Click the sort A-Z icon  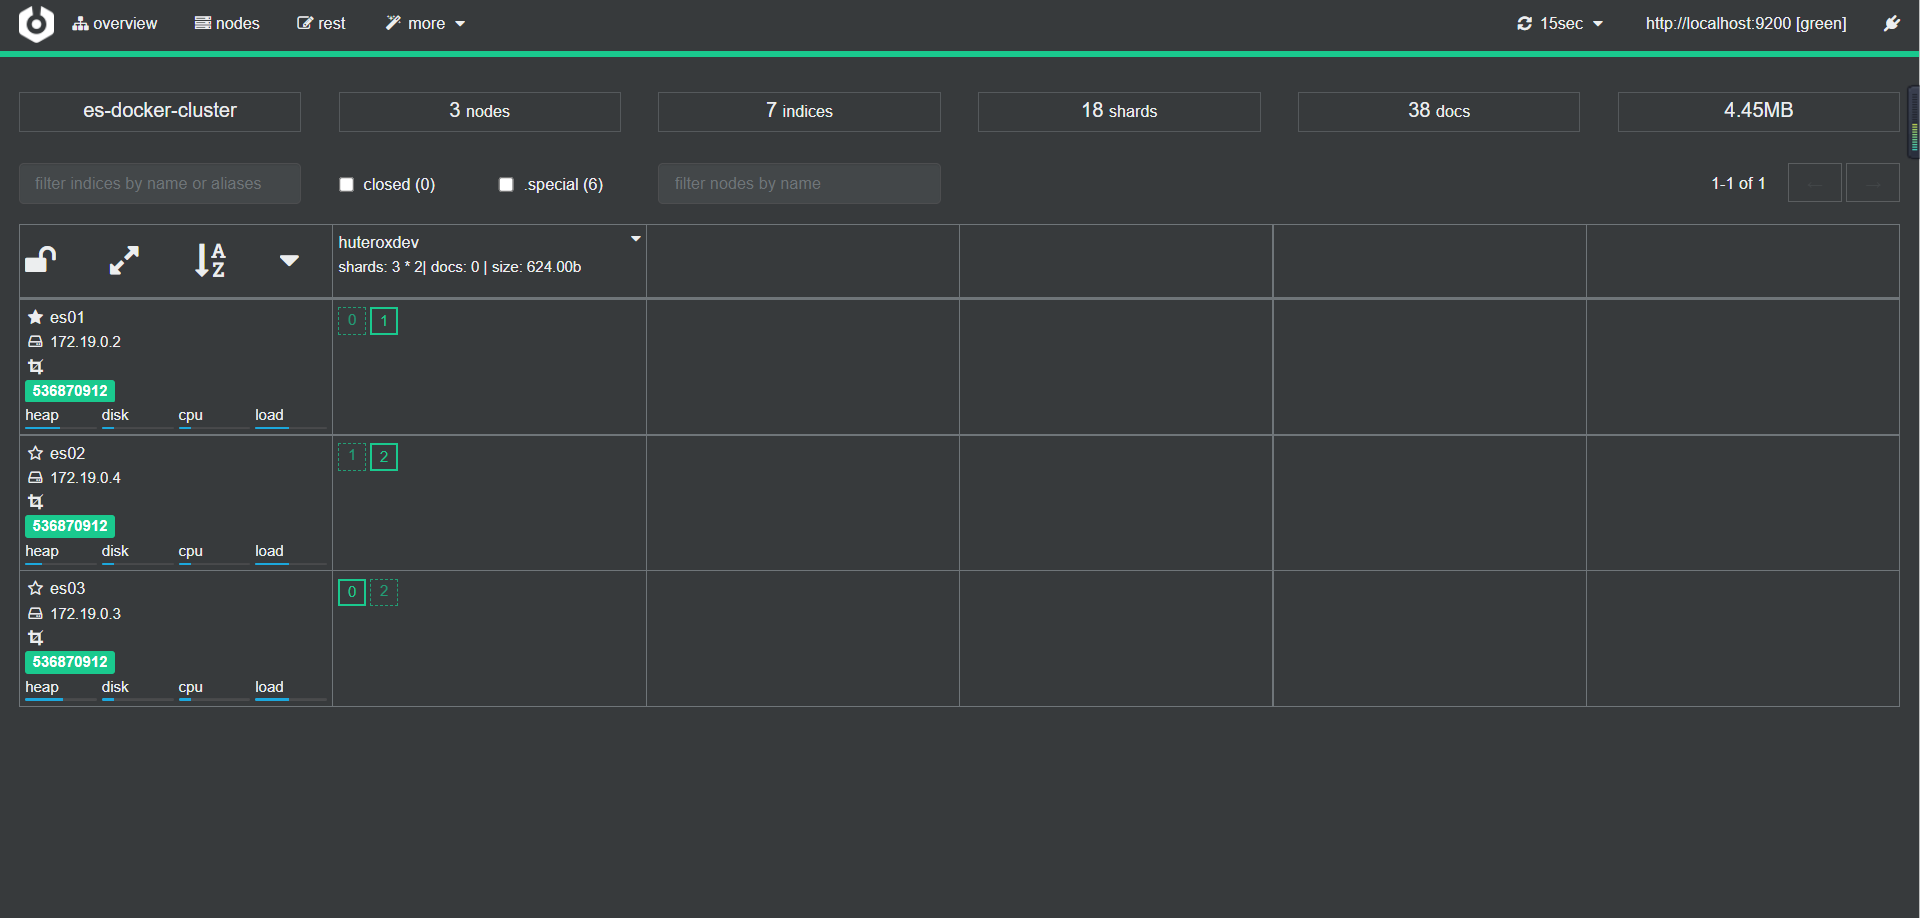tap(210, 260)
